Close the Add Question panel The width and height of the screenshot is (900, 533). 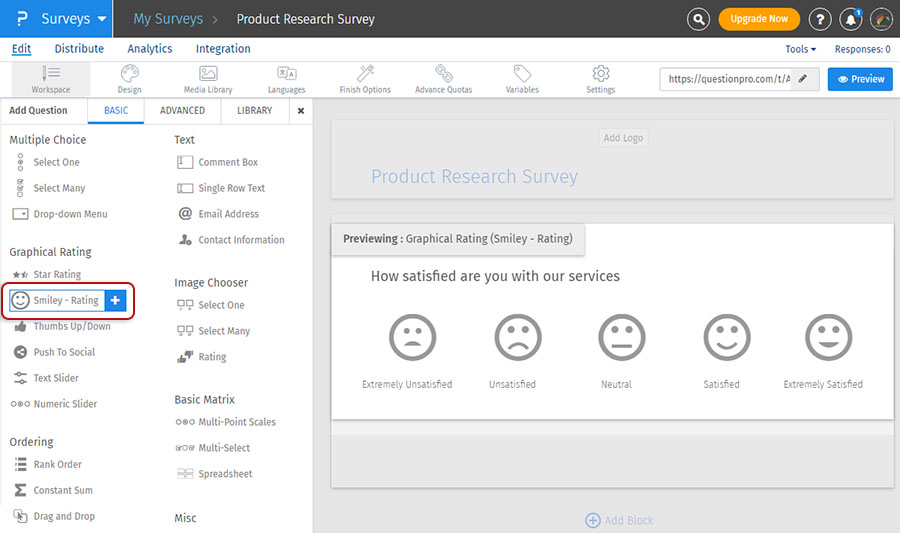pyautogui.click(x=301, y=111)
